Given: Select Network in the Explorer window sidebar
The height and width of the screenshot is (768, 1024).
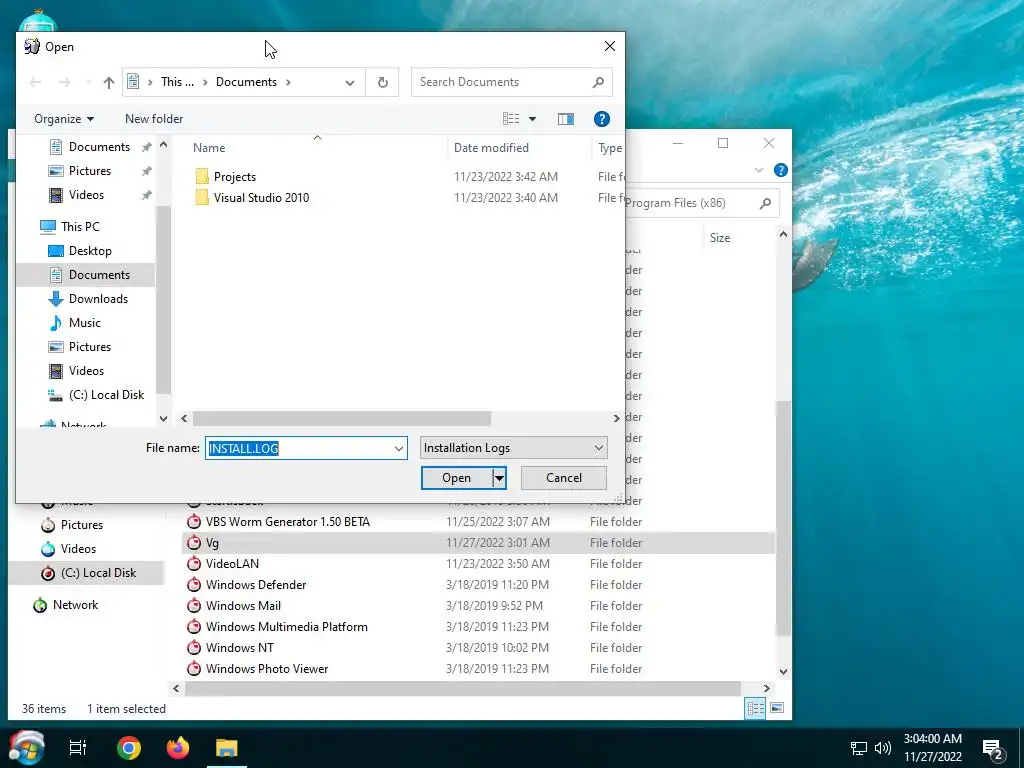Looking at the screenshot, I should (75, 605).
